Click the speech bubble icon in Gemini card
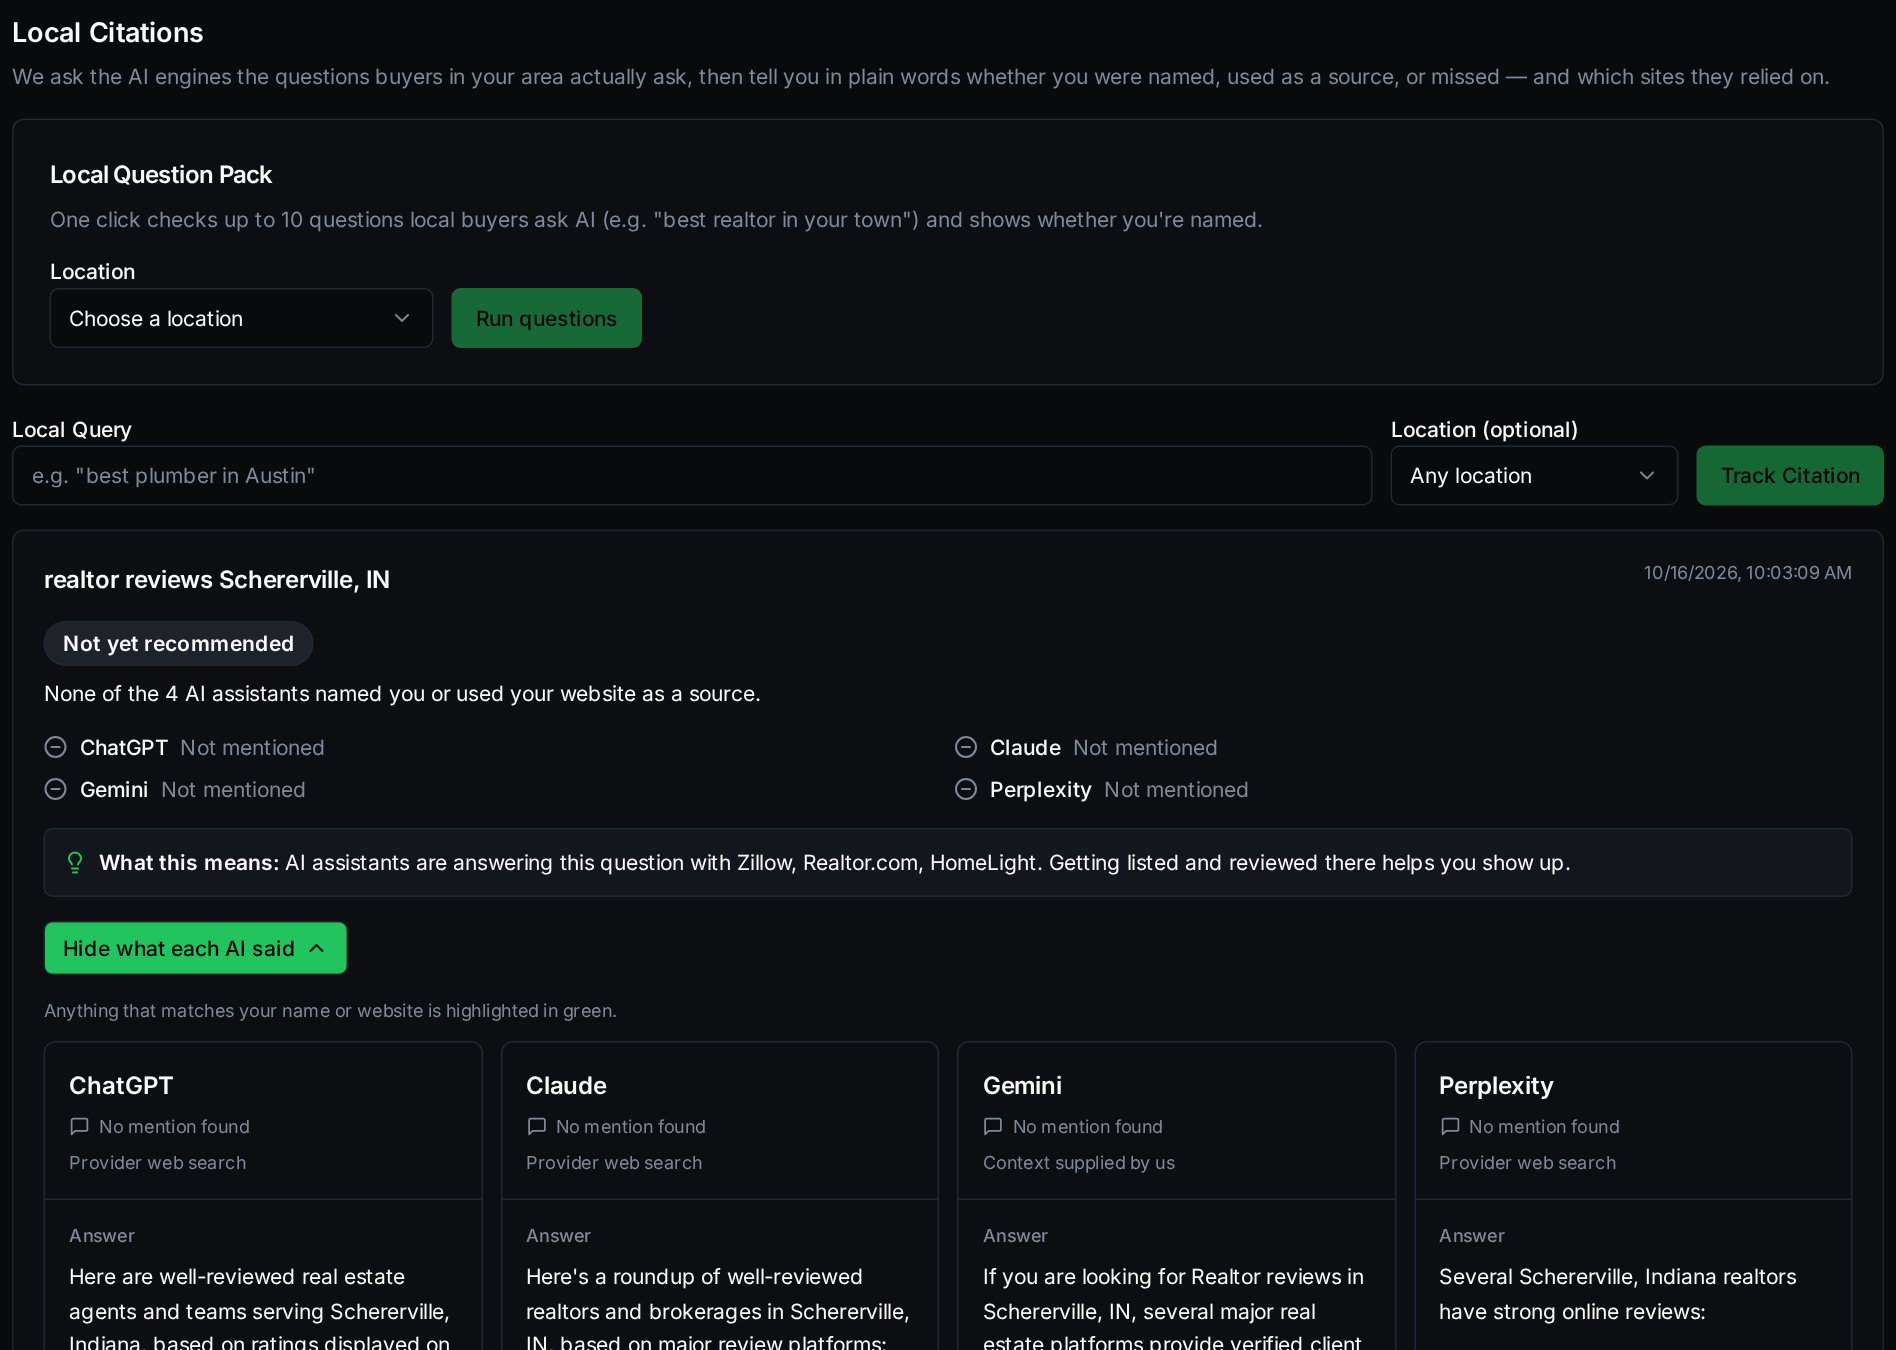 pos(993,1126)
